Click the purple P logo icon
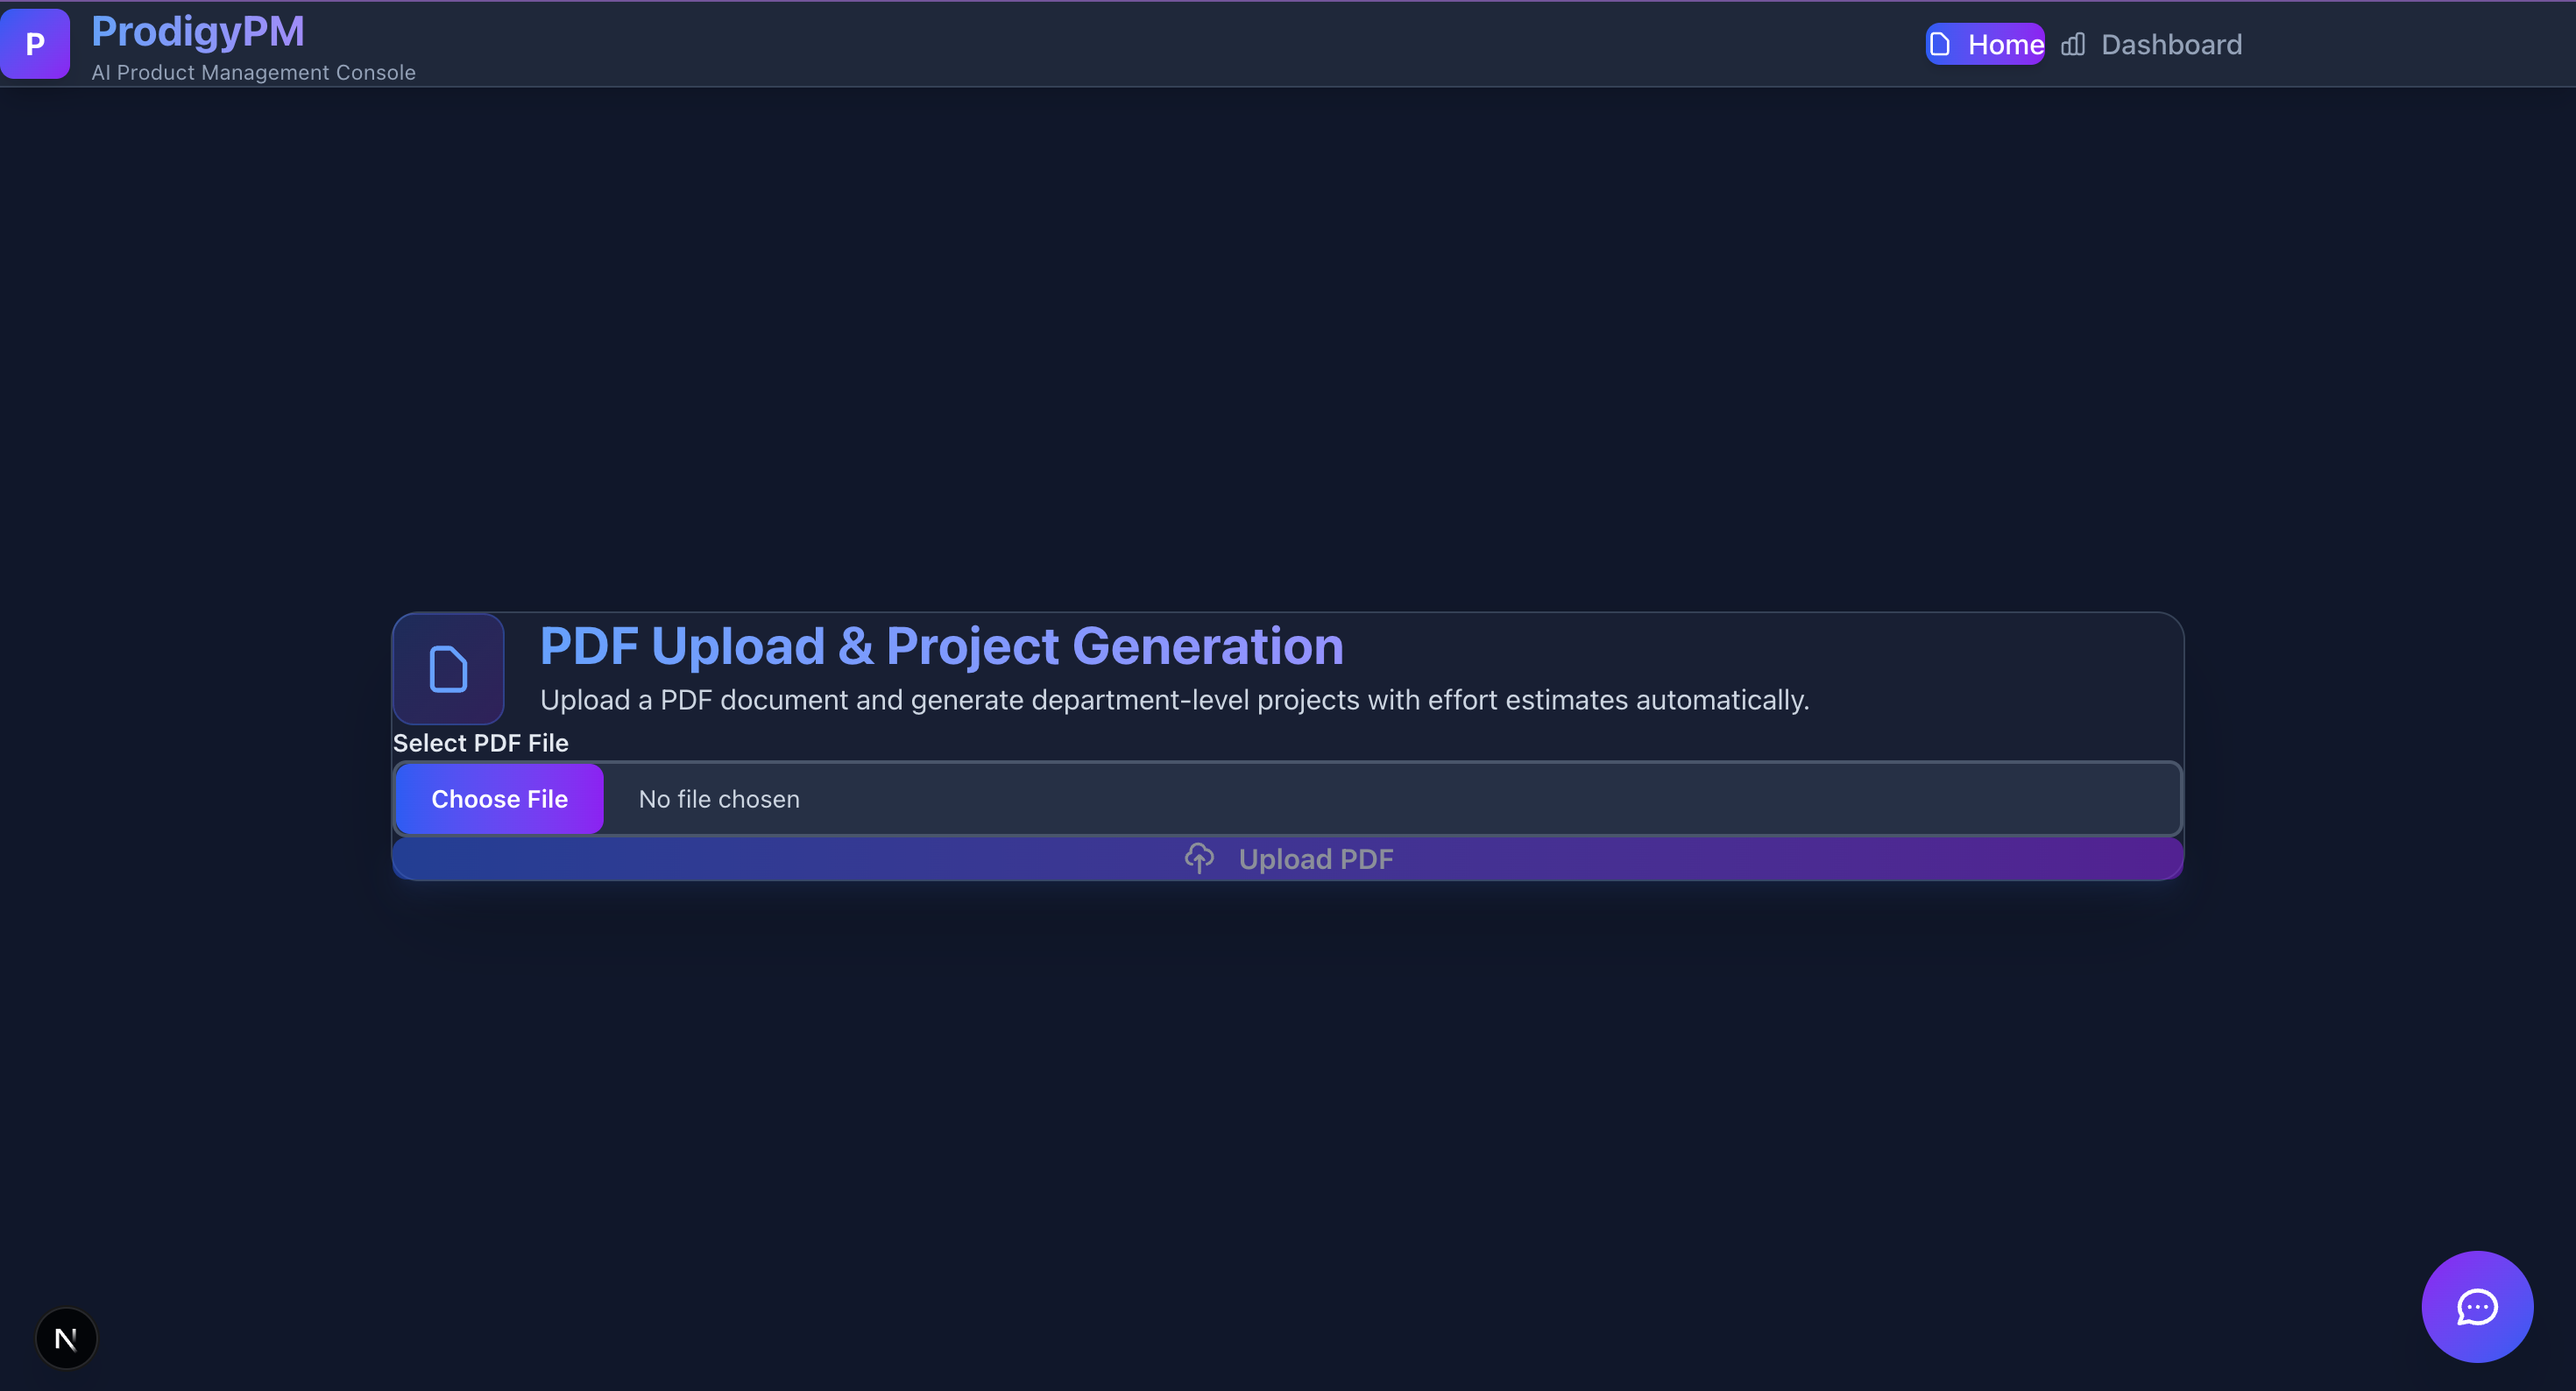 click(x=35, y=44)
